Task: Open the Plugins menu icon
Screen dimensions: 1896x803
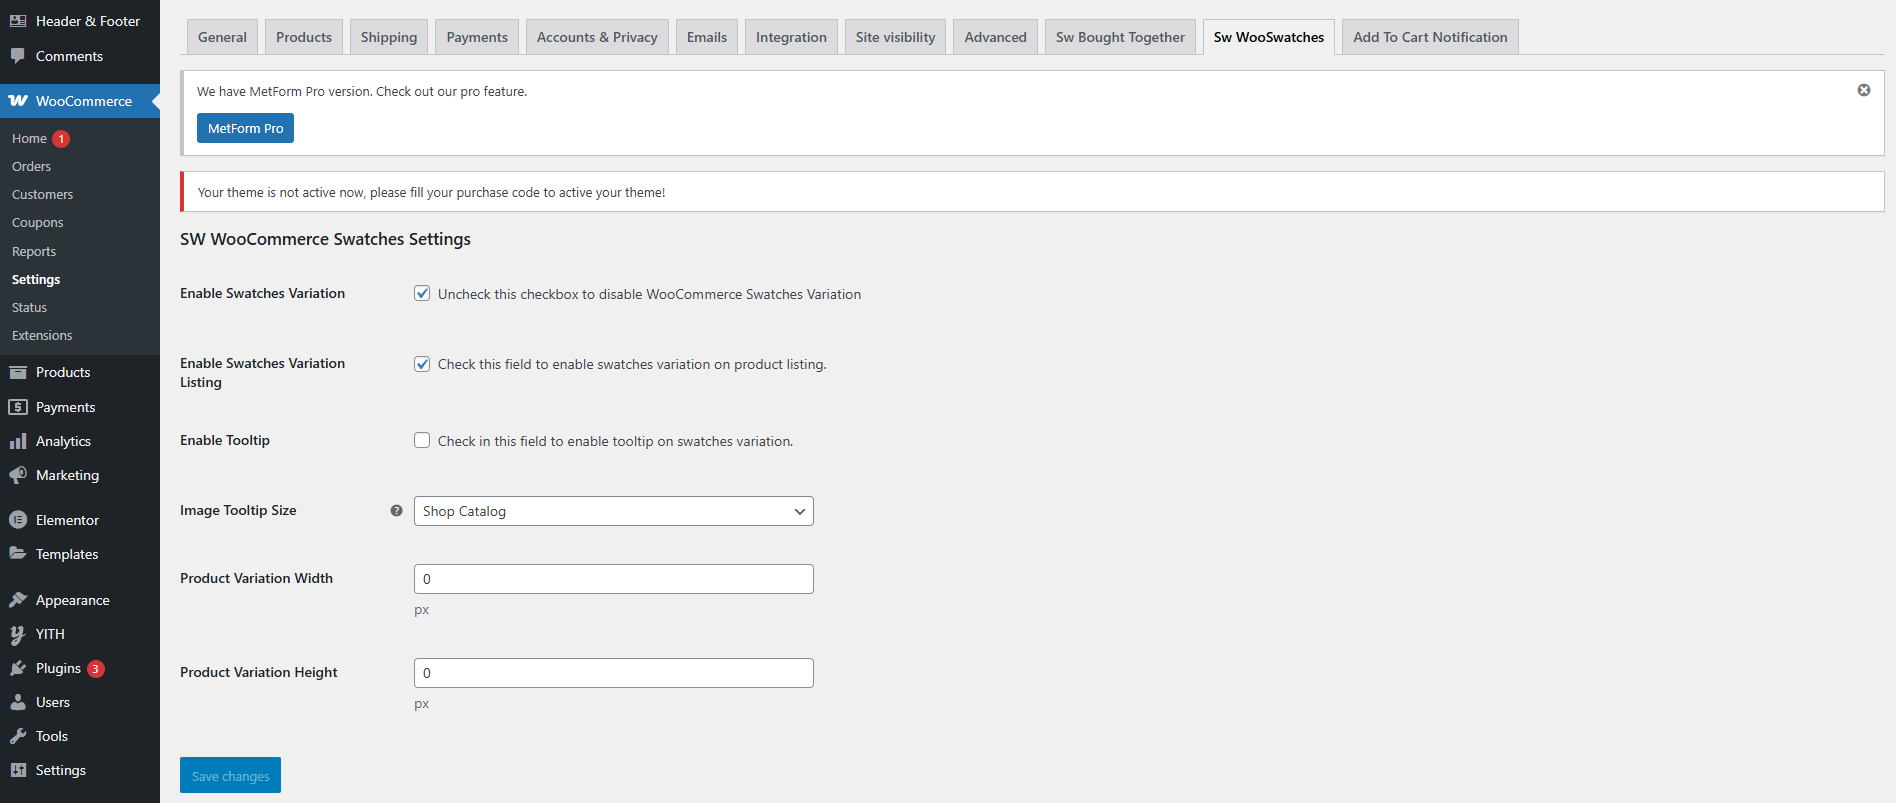Action: tap(18, 668)
